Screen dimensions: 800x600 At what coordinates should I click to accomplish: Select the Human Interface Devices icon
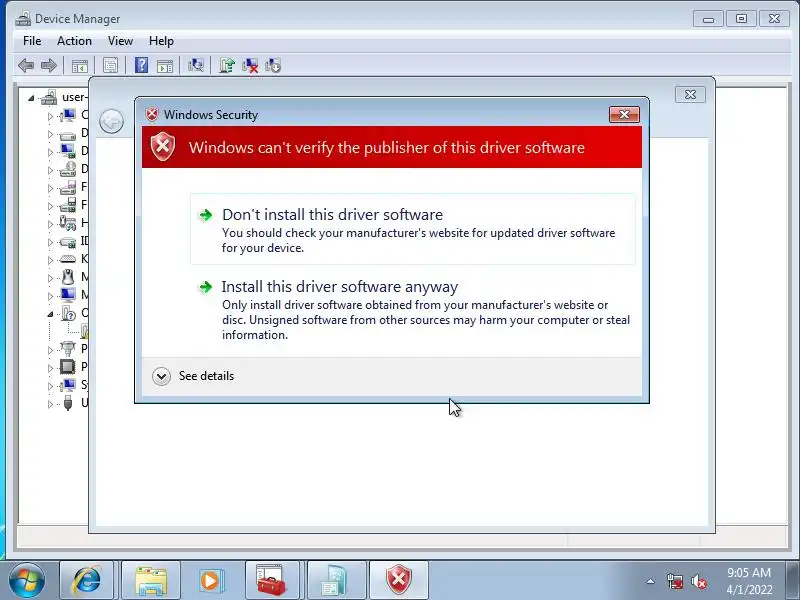coord(68,223)
